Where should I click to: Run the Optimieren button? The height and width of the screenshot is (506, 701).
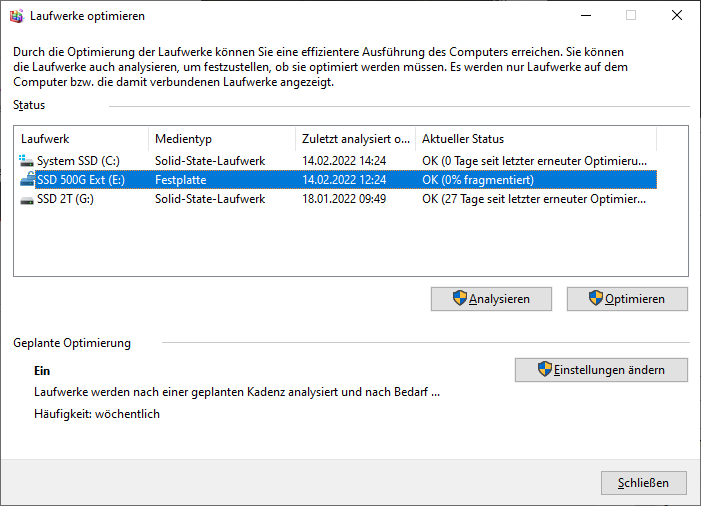(627, 299)
